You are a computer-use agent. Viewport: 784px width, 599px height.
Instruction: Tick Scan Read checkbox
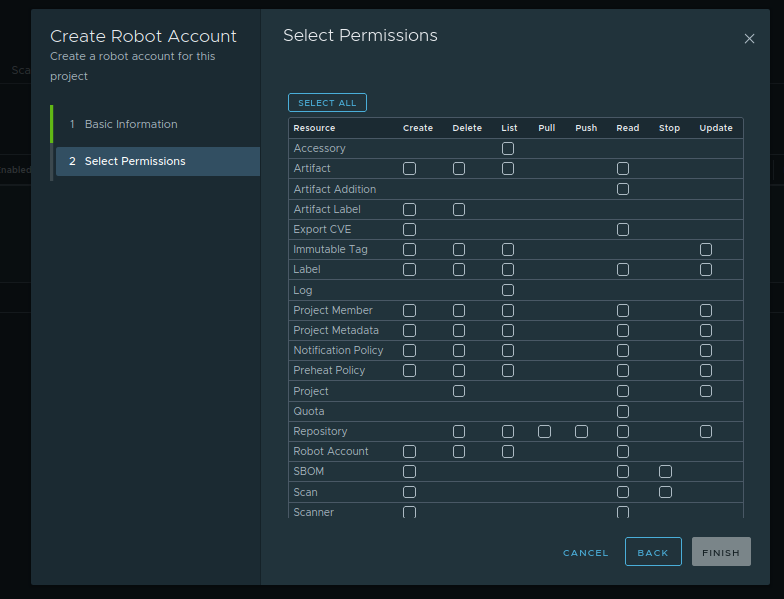point(623,492)
